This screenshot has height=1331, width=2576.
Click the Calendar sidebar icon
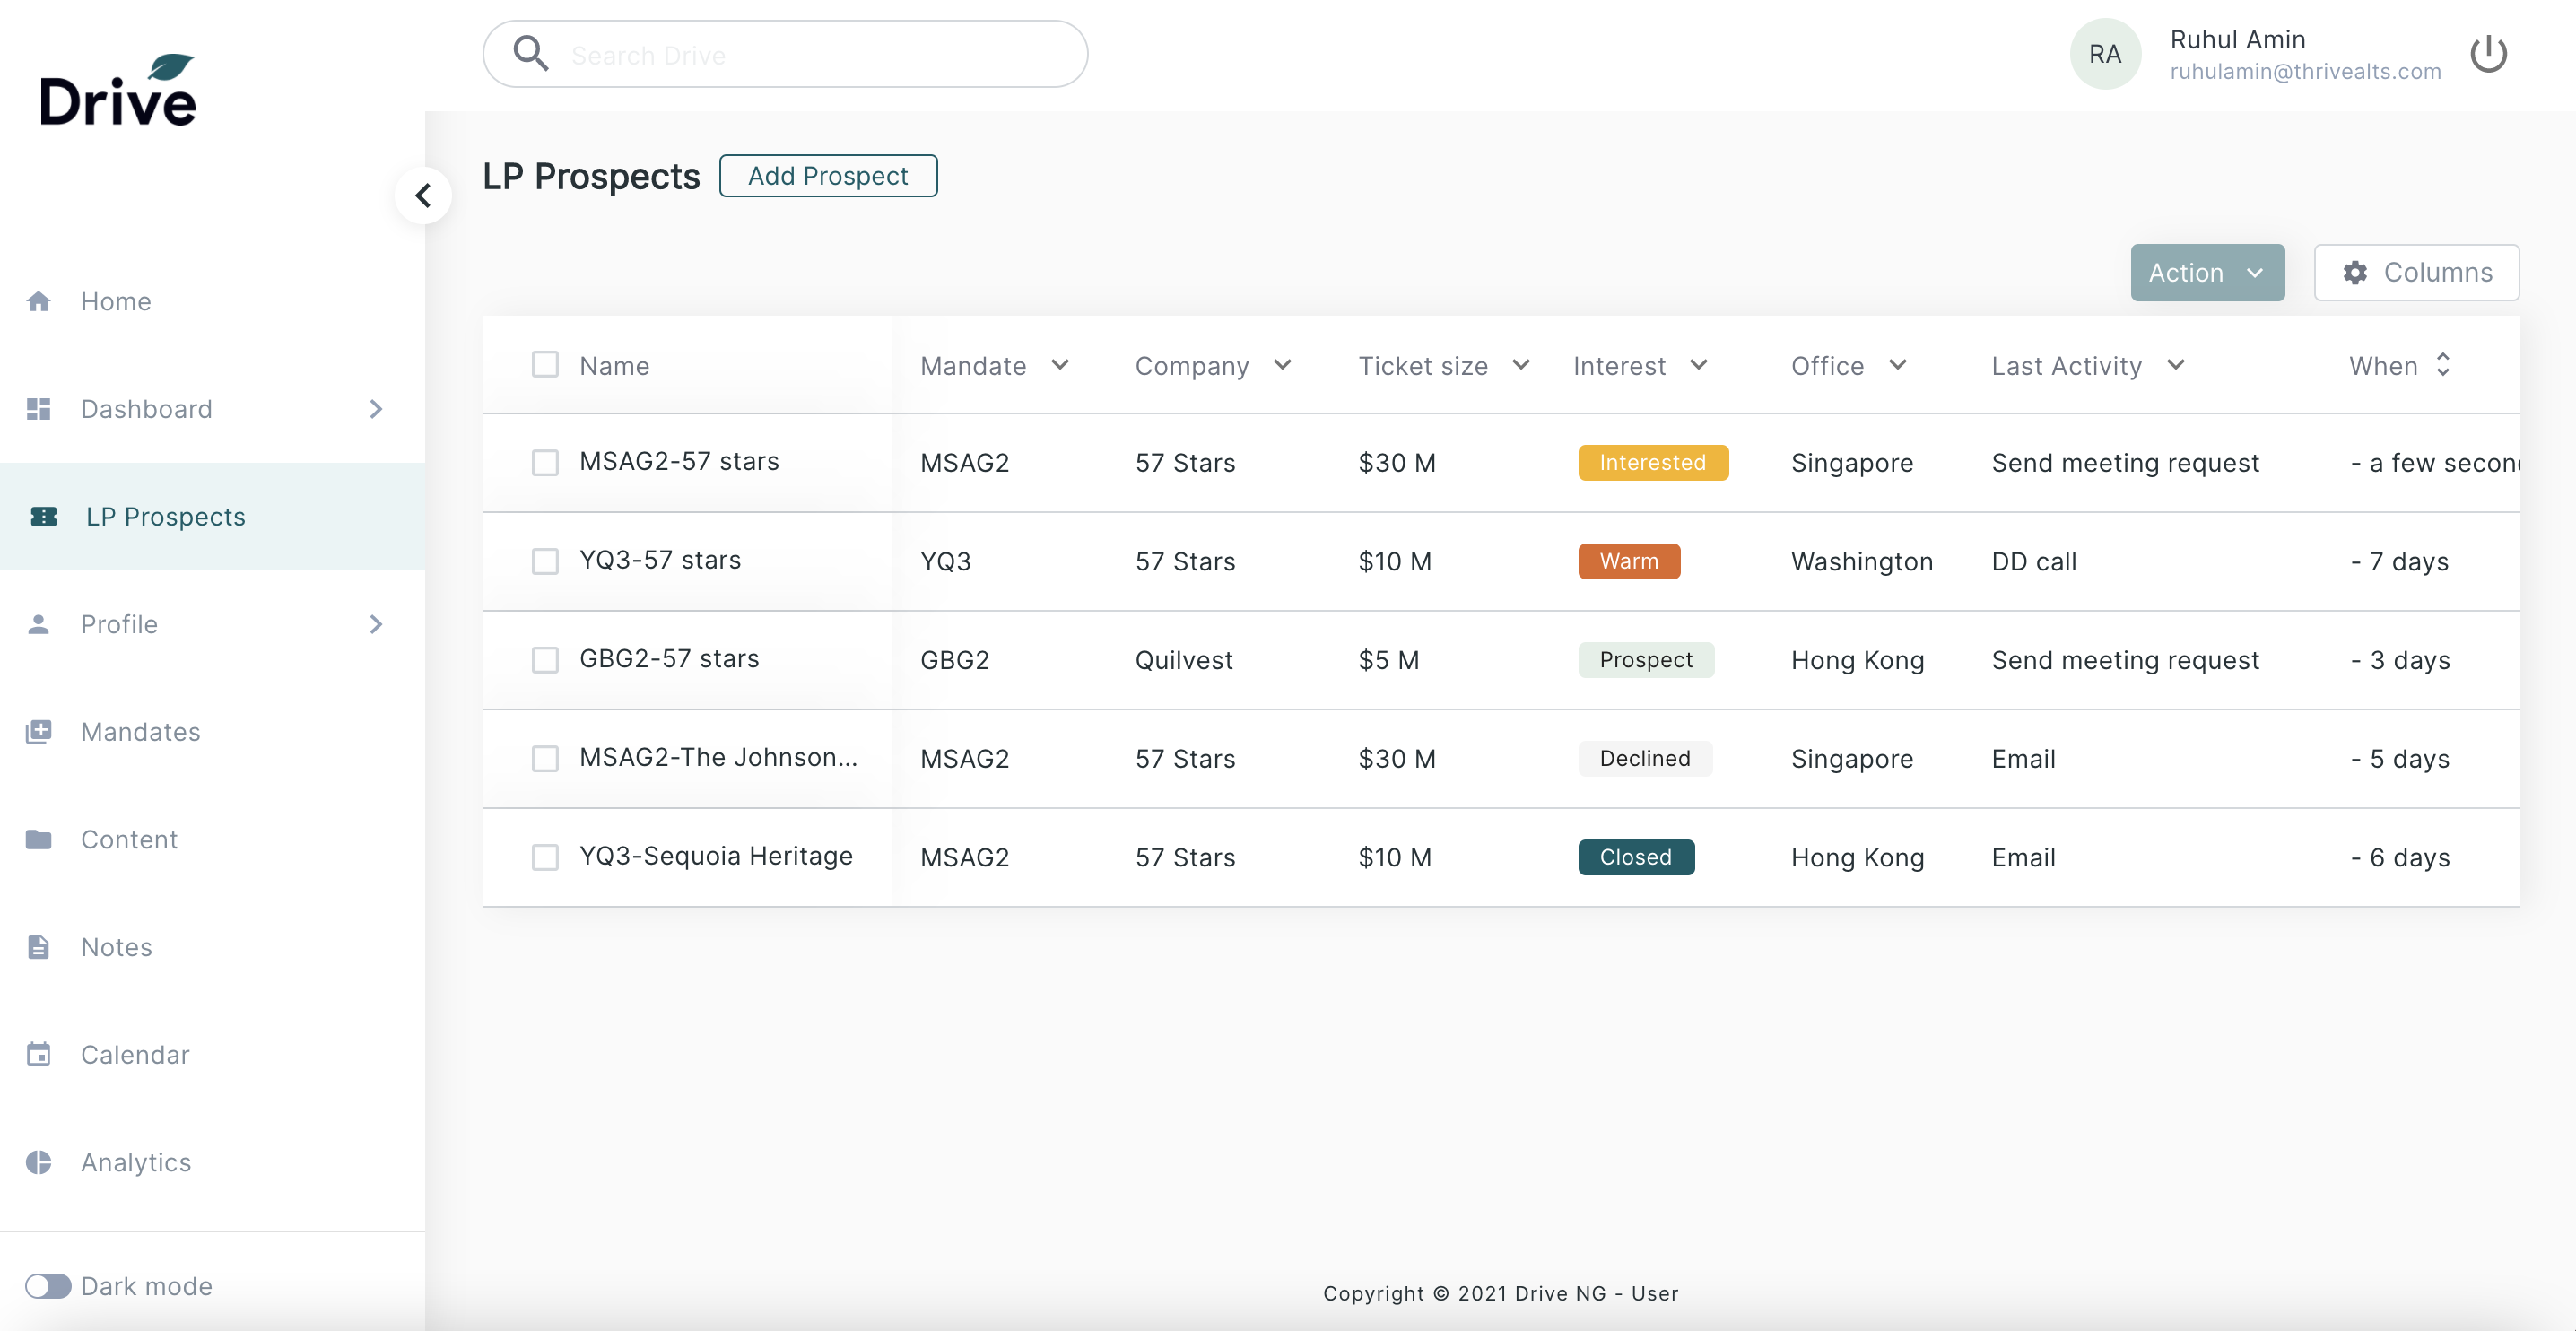(38, 1054)
